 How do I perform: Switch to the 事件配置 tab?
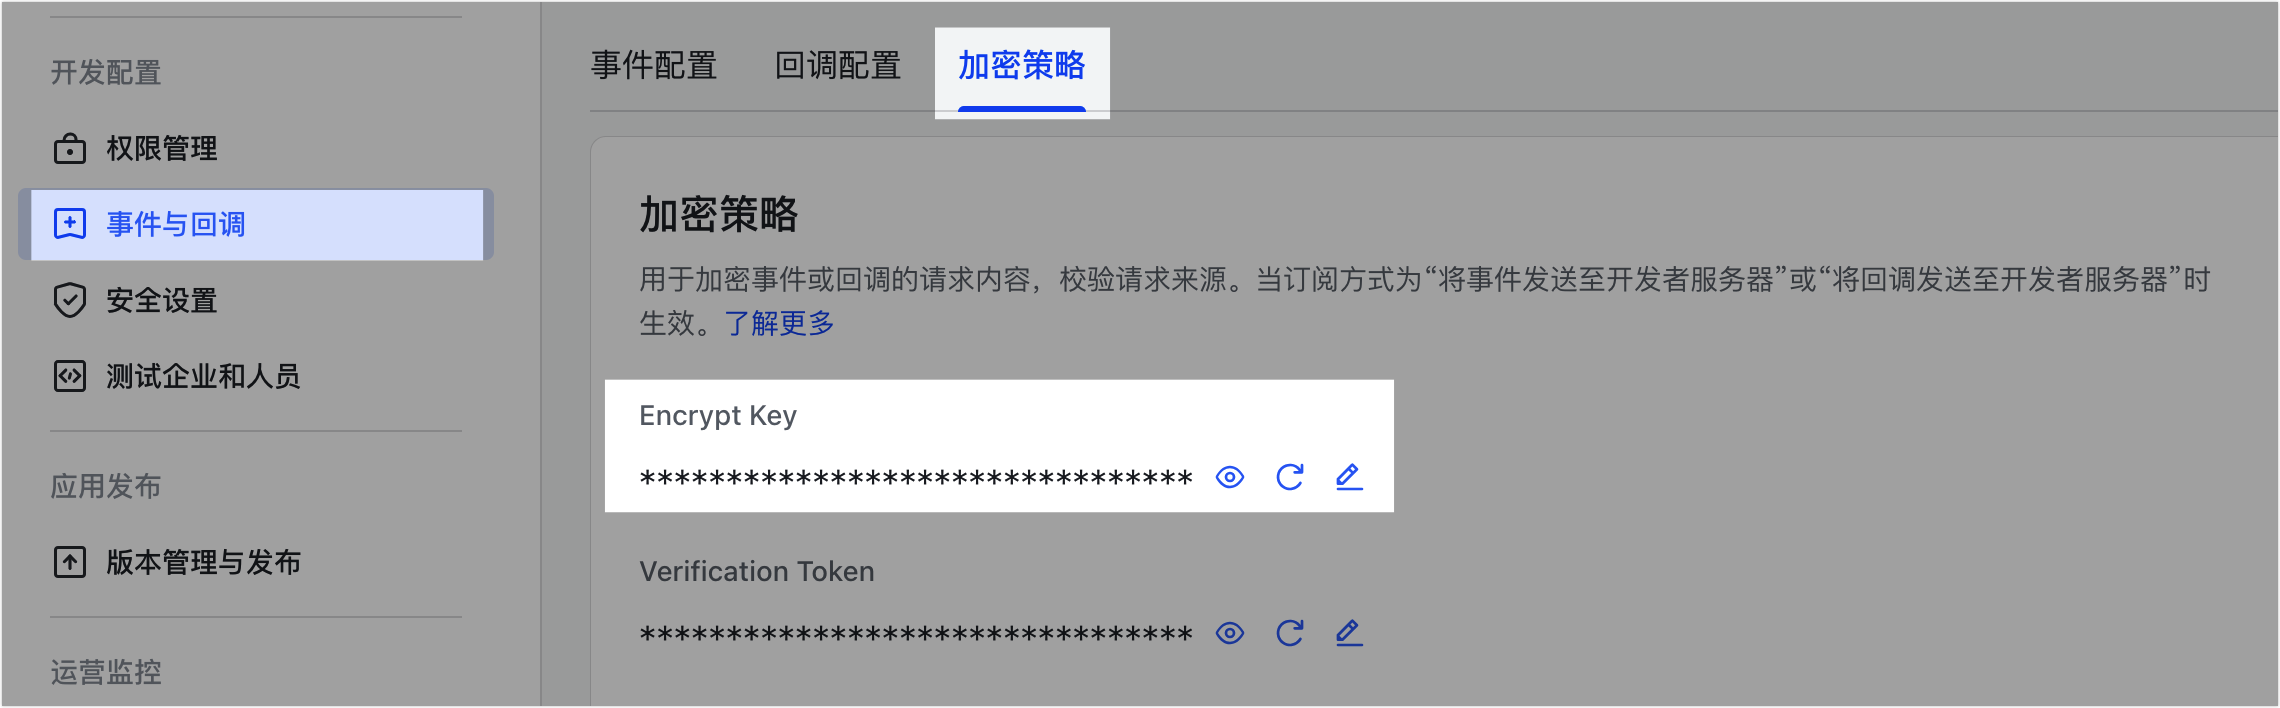point(654,66)
